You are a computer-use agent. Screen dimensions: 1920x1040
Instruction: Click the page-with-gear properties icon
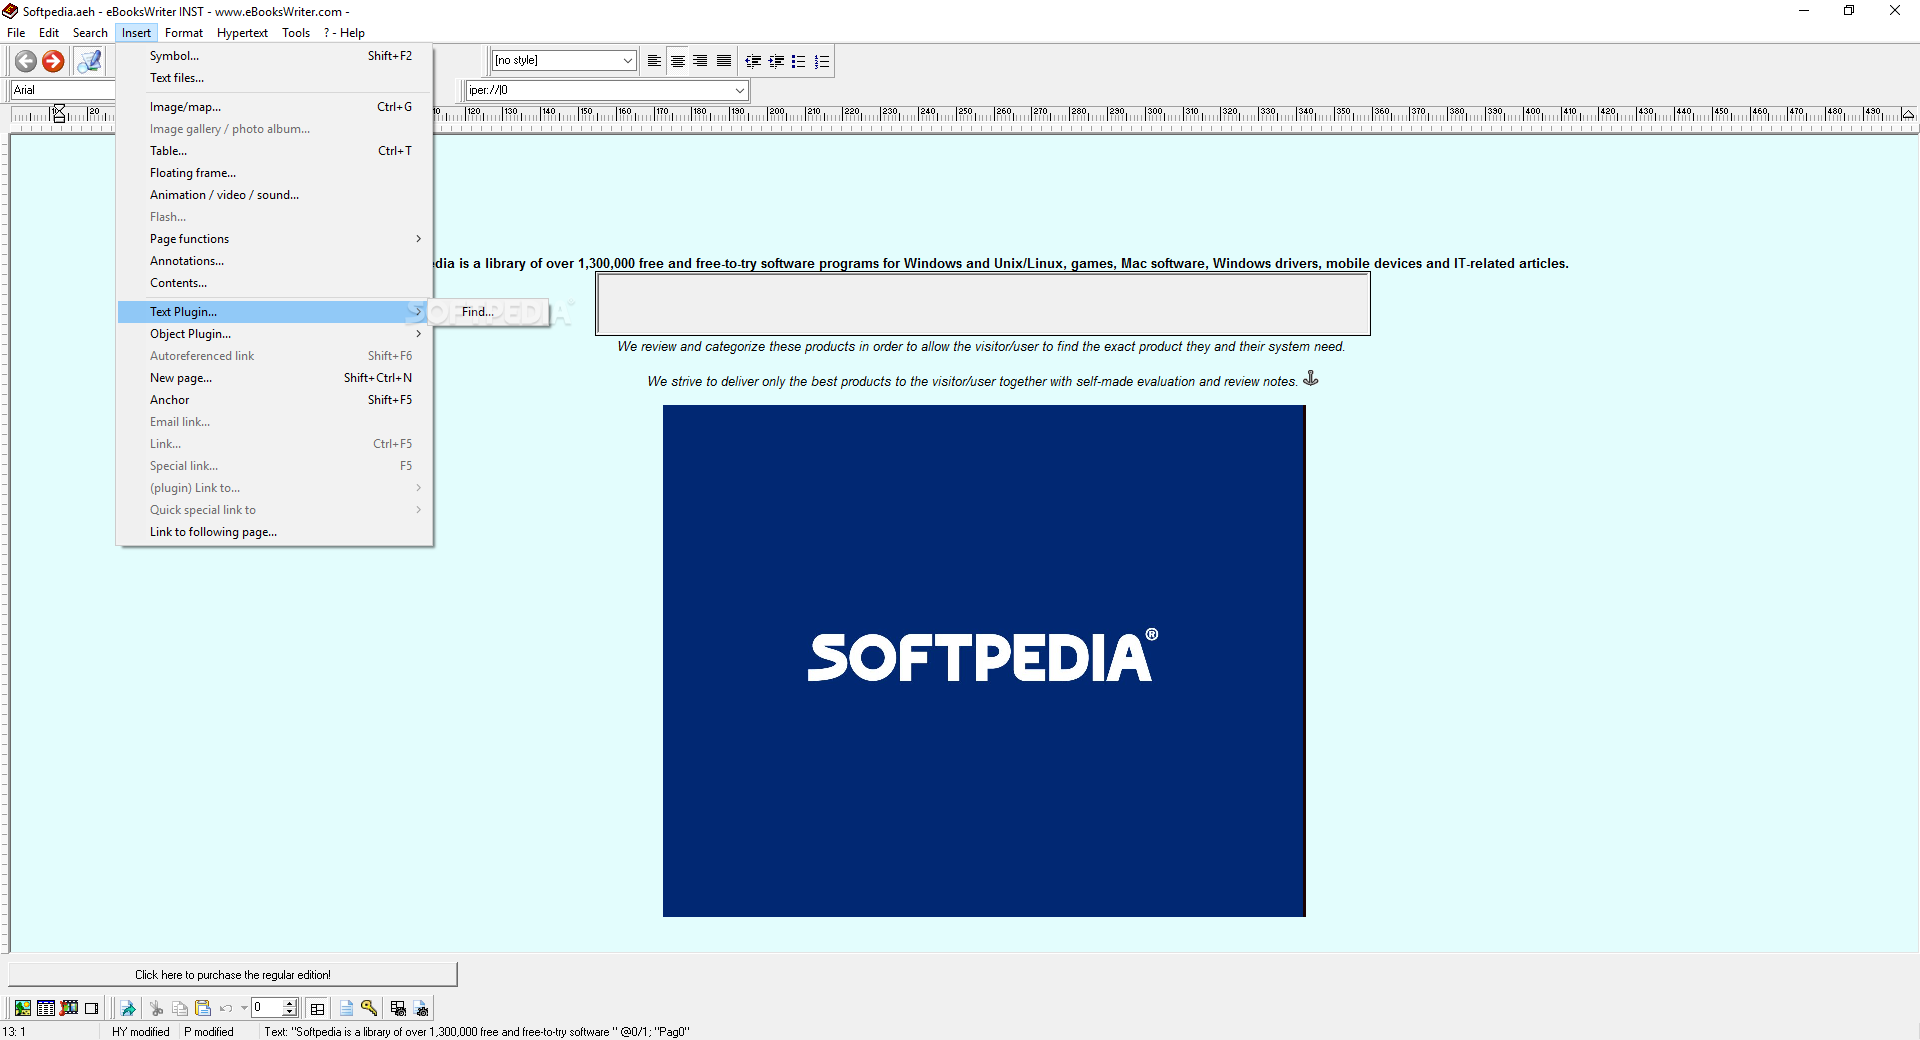pyautogui.click(x=421, y=1008)
